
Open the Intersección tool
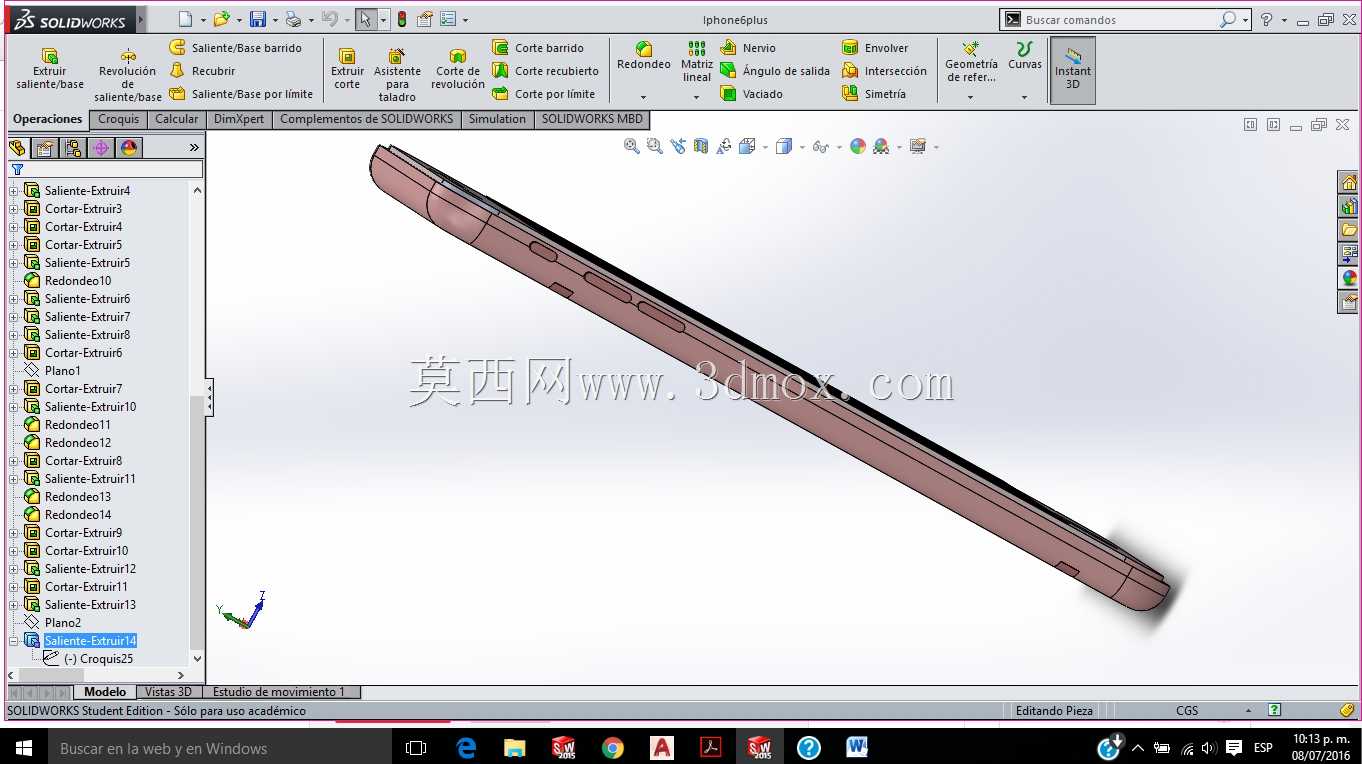pyautogui.click(x=884, y=71)
